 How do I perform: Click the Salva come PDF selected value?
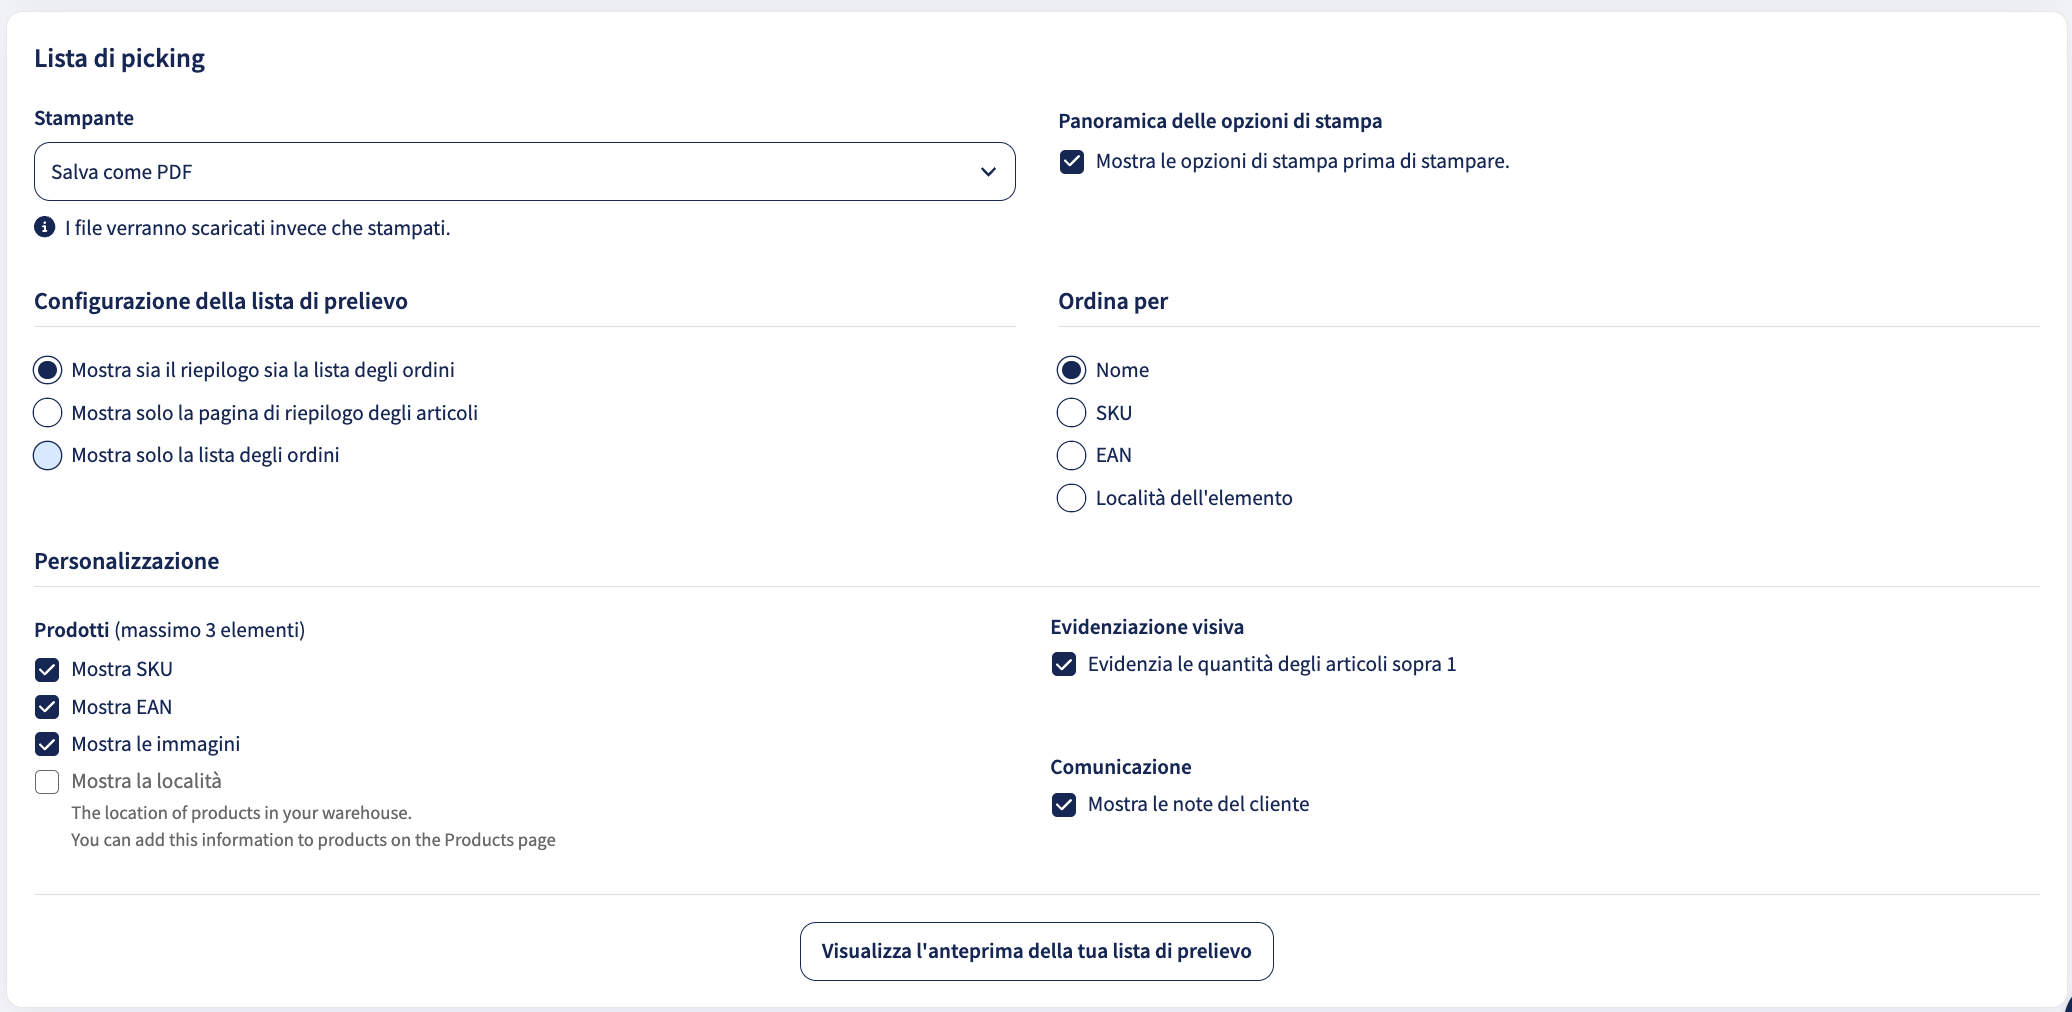(121, 172)
